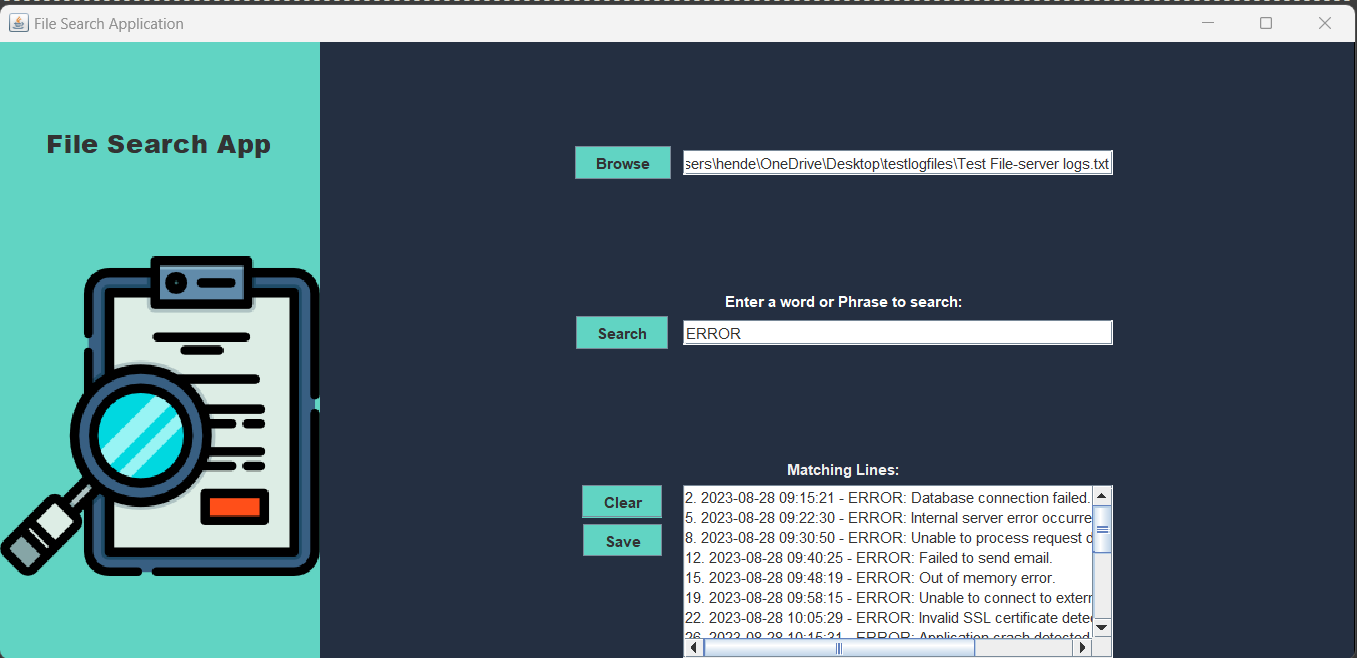Click the Browse button

tap(622, 162)
